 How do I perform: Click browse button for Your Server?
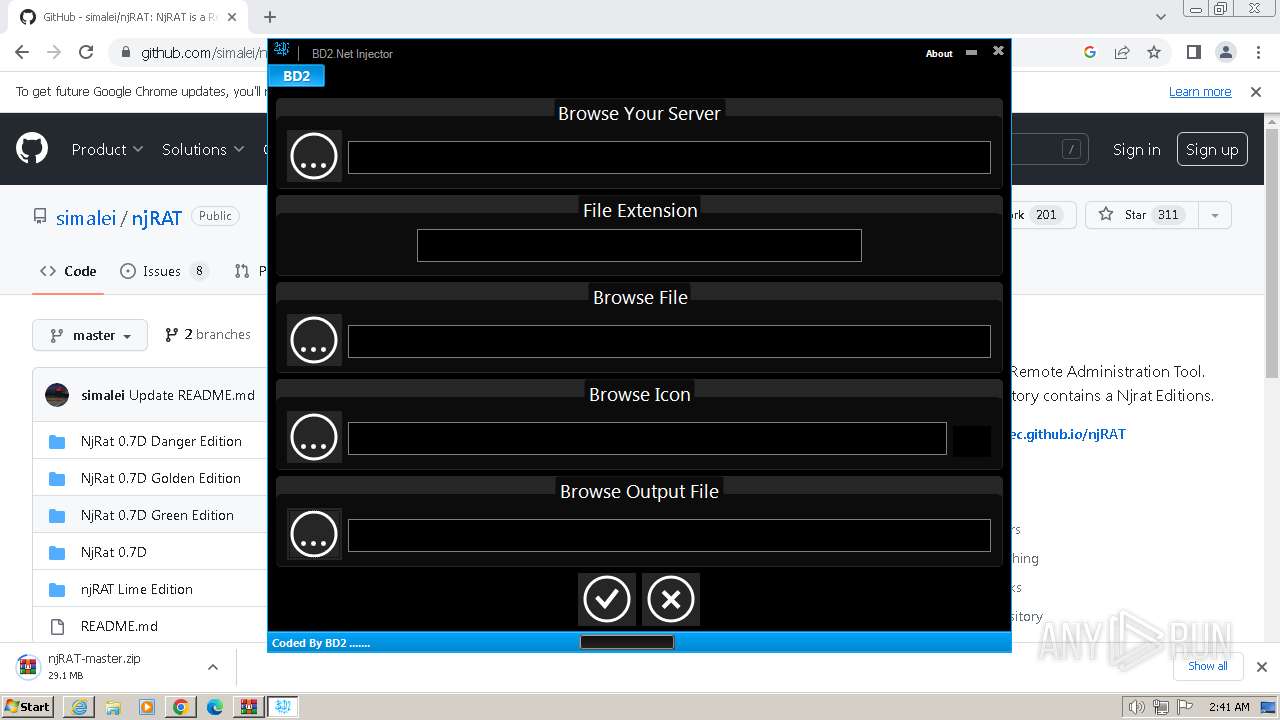coord(314,156)
